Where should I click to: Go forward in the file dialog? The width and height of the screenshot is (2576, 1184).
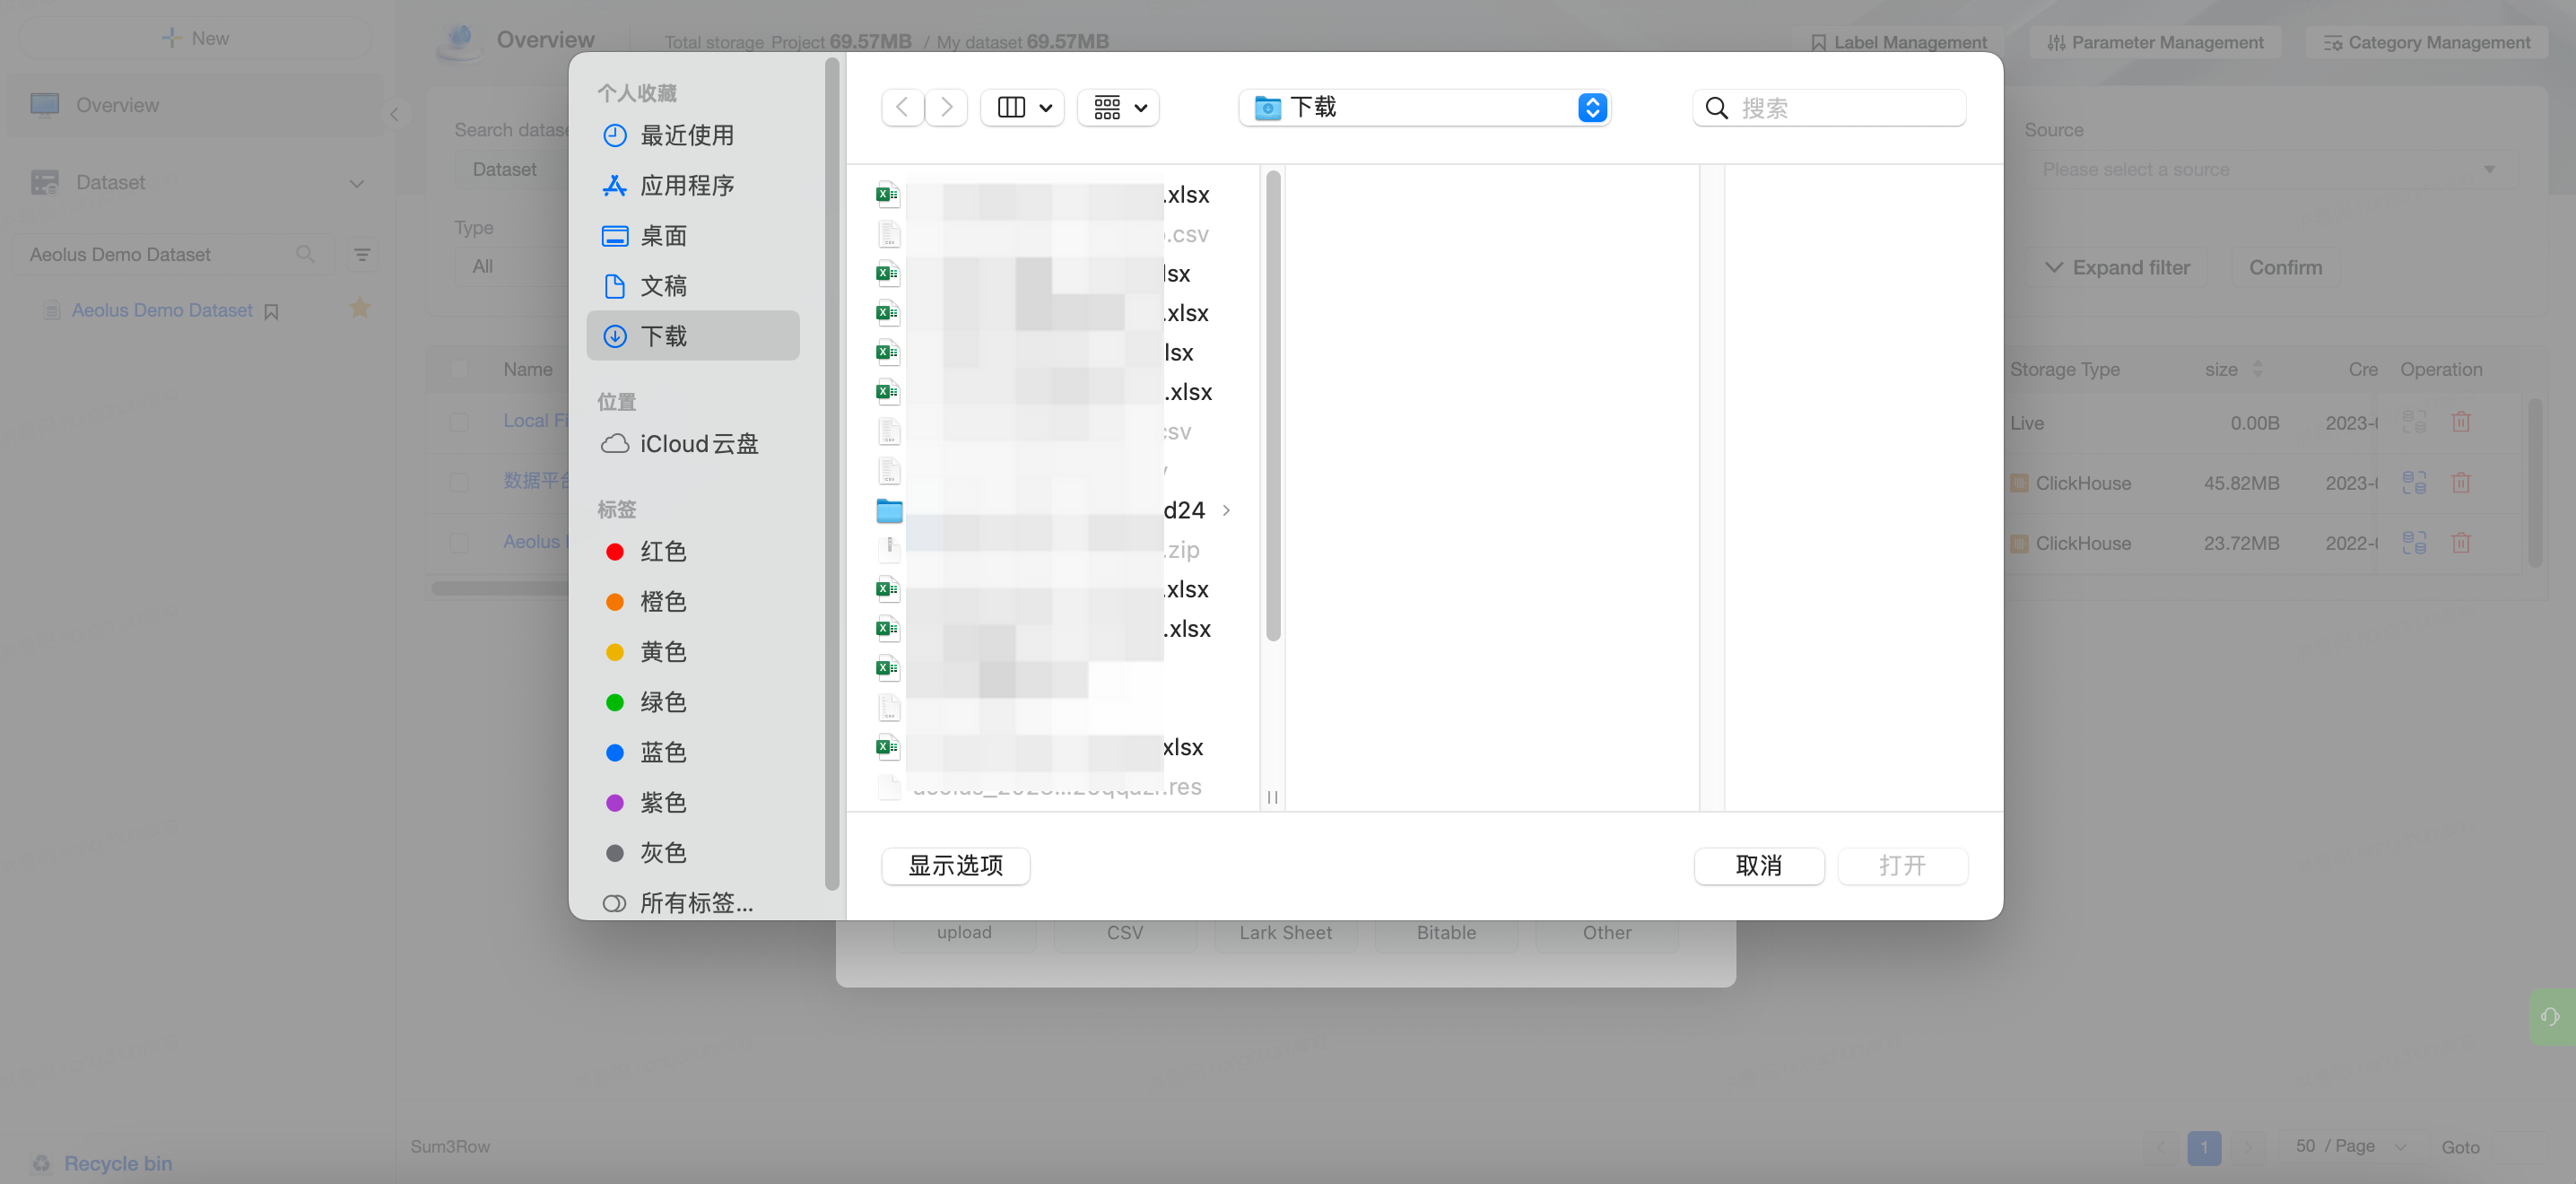(x=946, y=107)
